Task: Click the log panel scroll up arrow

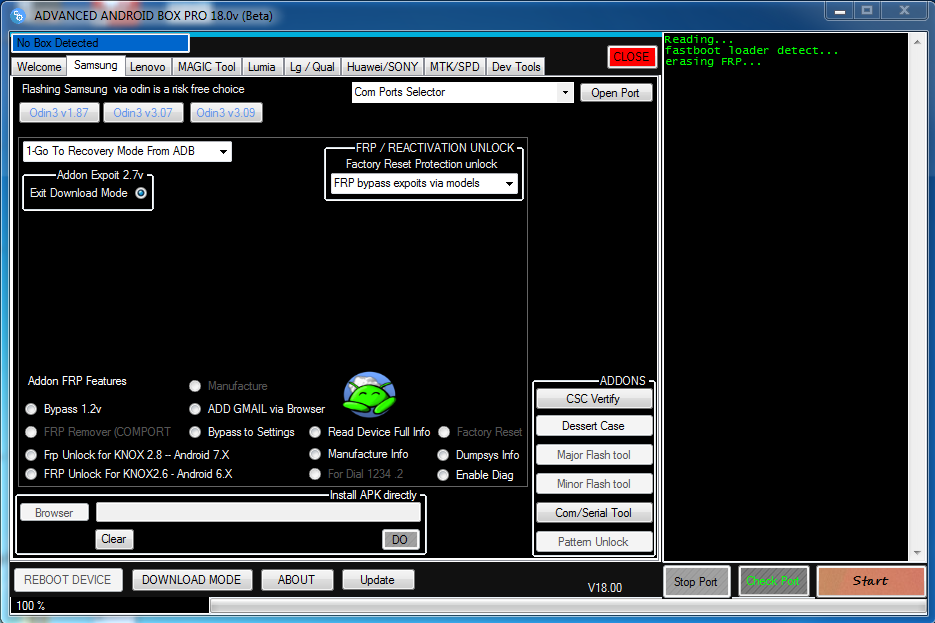Action: click(917, 41)
